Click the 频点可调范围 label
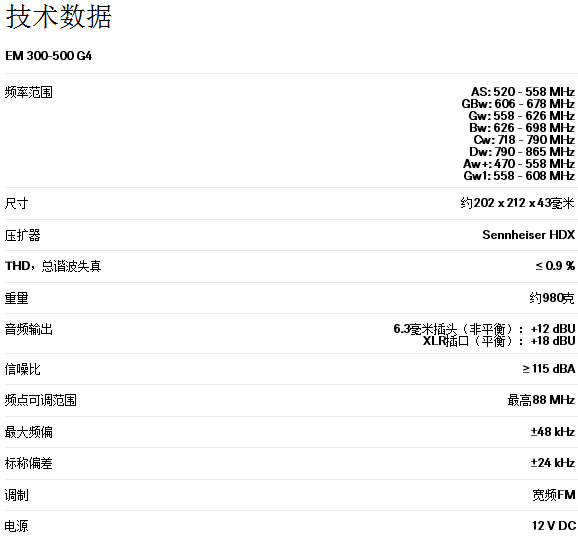The width and height of the screenshot is (578, 537). tap(41, 400)
